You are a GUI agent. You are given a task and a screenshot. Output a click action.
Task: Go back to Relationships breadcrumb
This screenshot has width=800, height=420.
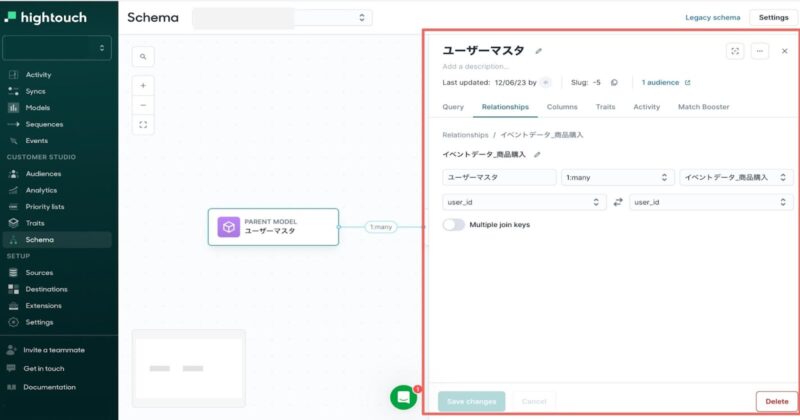click(x=465, y=135)
